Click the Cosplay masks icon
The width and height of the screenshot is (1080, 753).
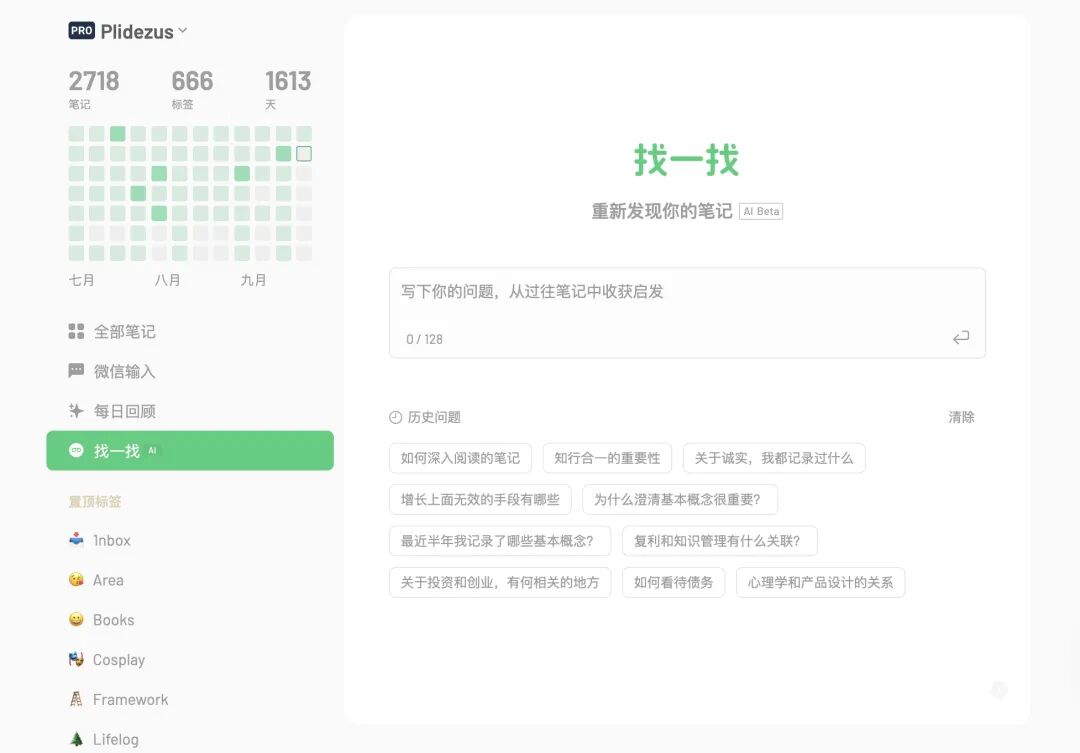[76, 659]
